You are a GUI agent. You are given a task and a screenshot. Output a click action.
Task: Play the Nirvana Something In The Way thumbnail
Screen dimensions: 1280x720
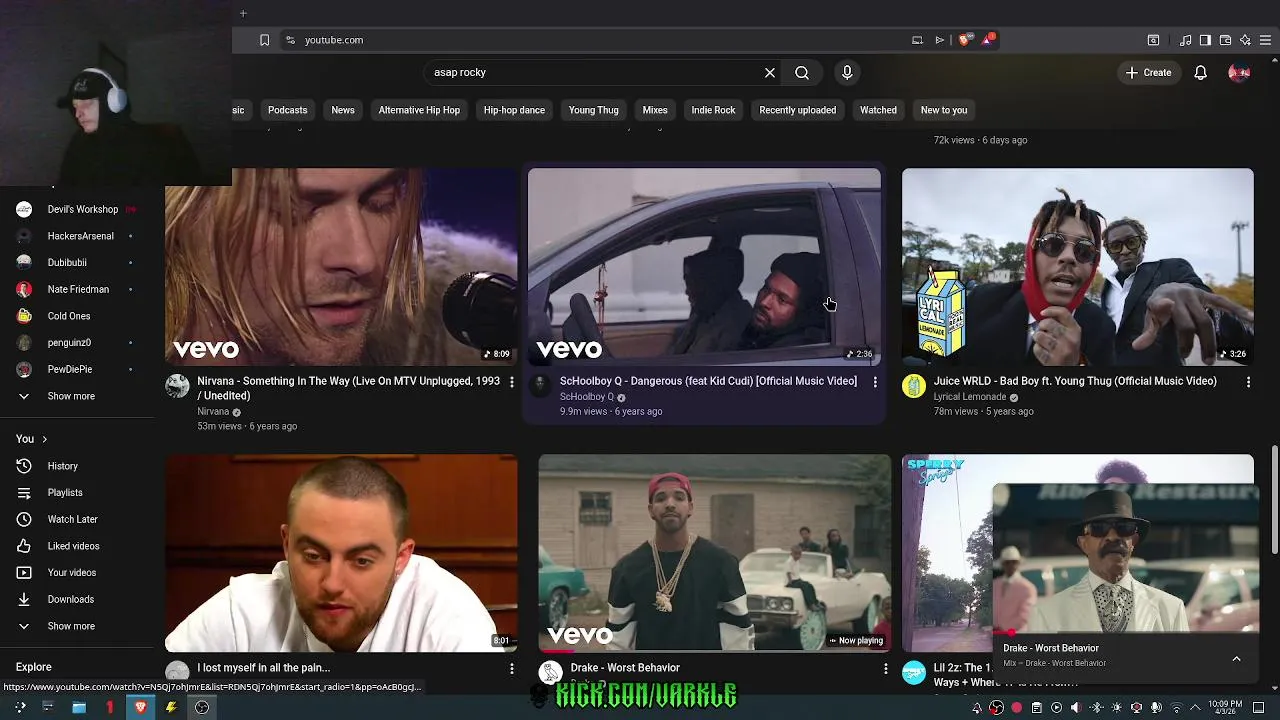click(341, 266)
